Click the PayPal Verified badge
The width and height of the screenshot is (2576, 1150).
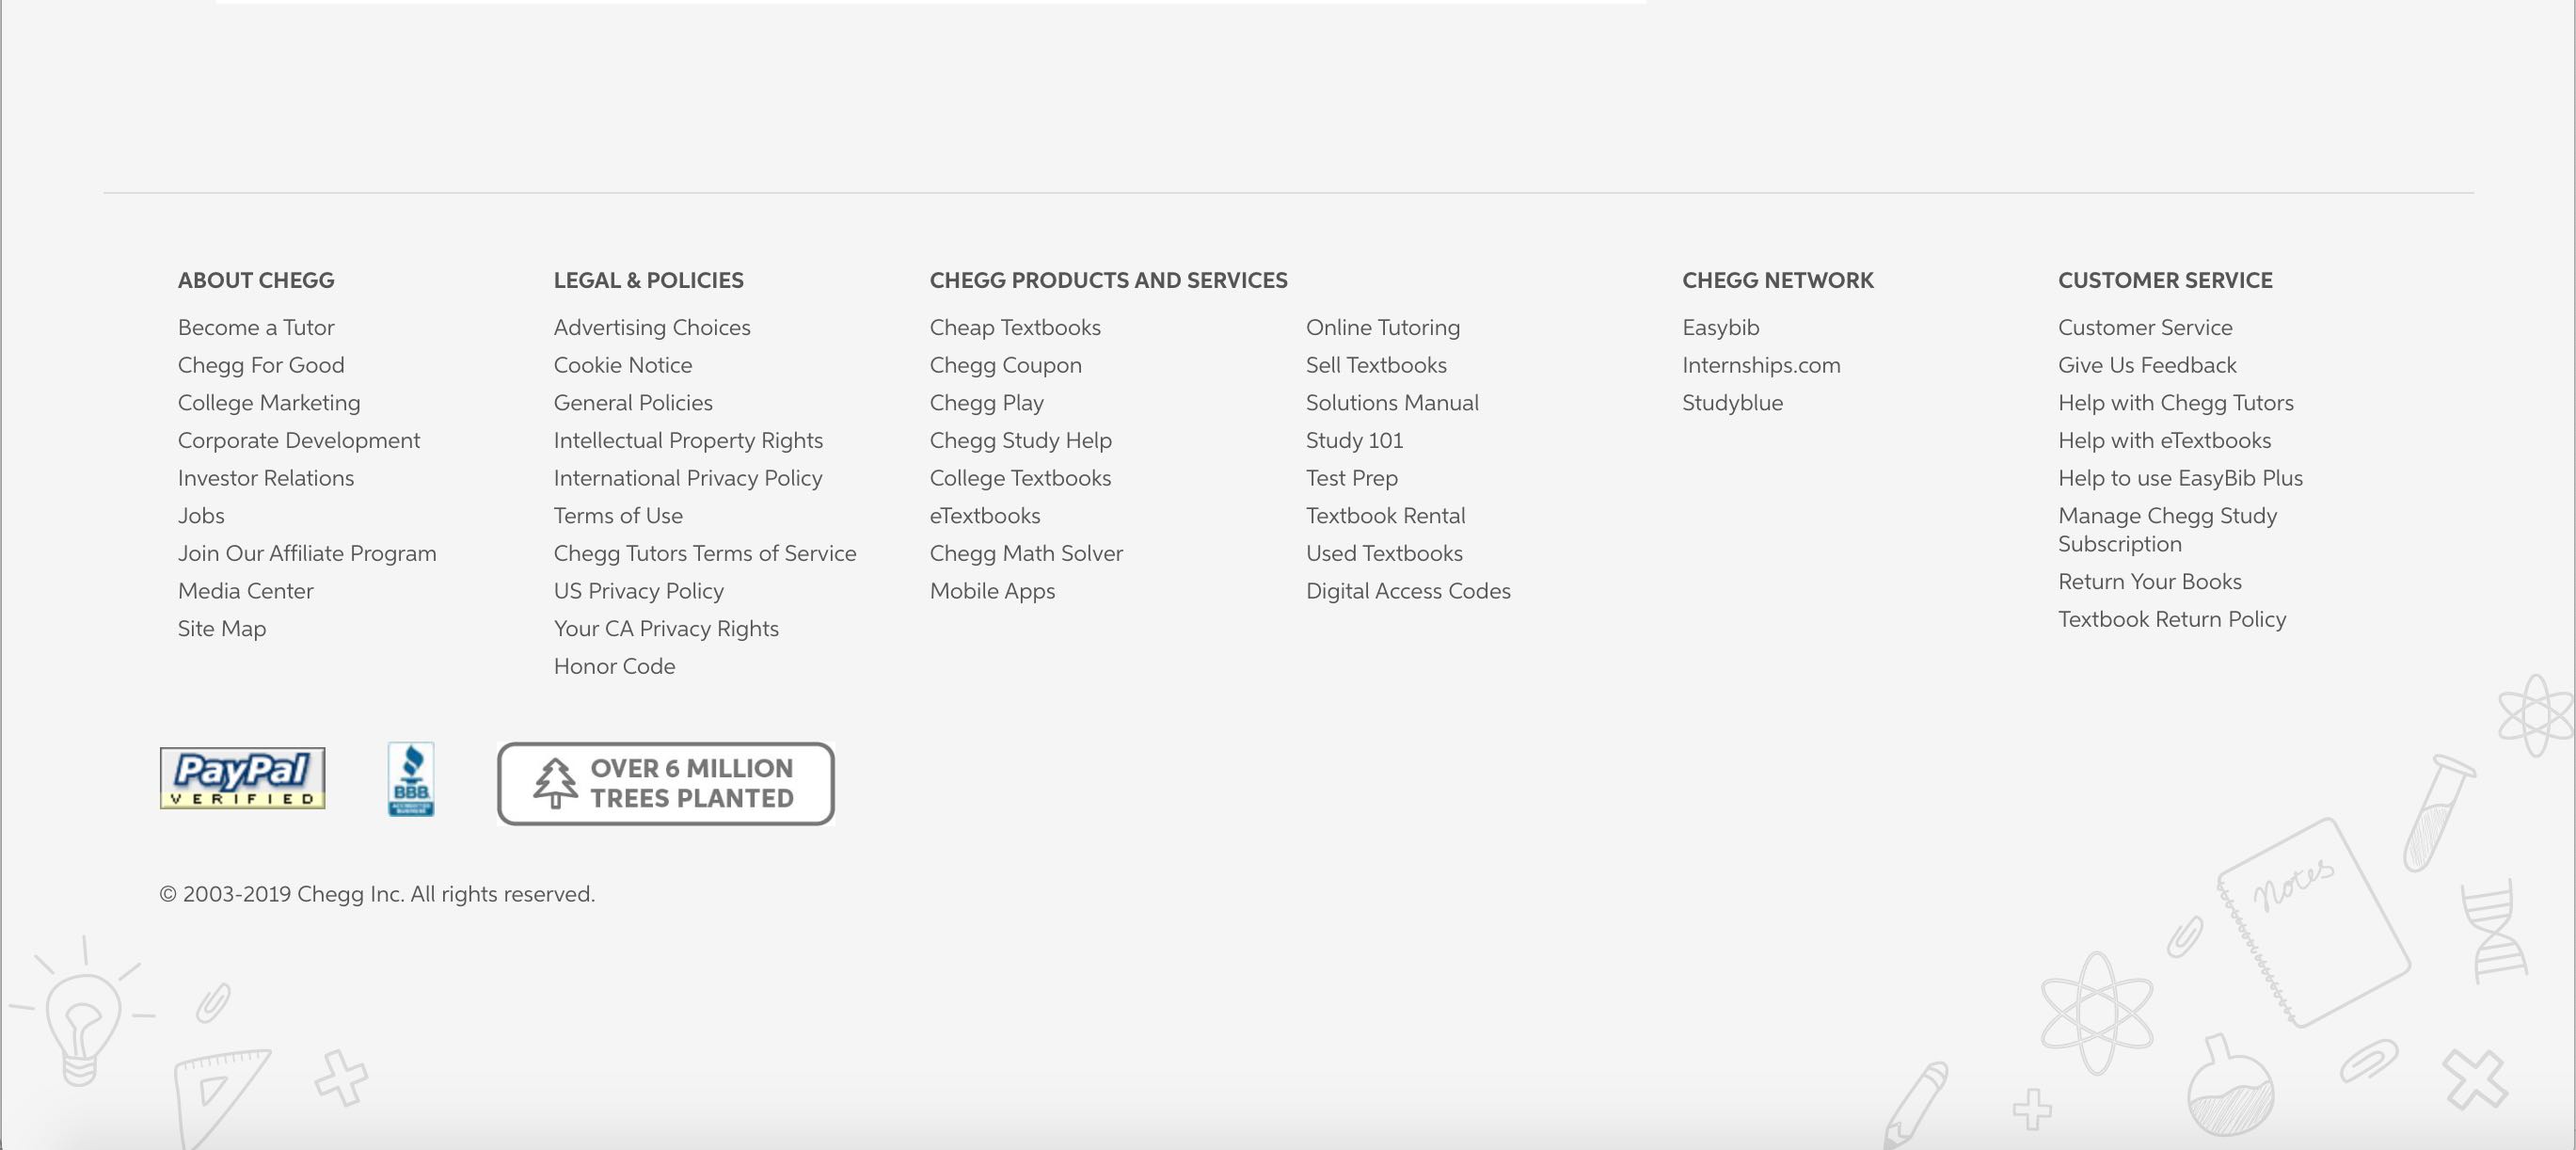[242, 778]
